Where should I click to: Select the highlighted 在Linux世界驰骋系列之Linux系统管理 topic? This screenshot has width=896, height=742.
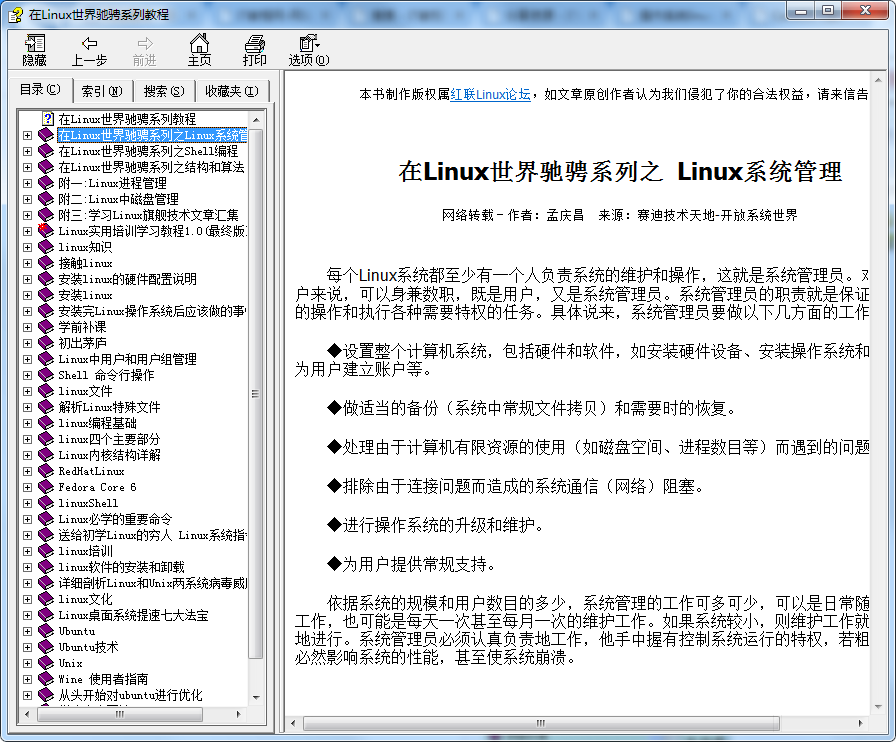pos(140,135)
